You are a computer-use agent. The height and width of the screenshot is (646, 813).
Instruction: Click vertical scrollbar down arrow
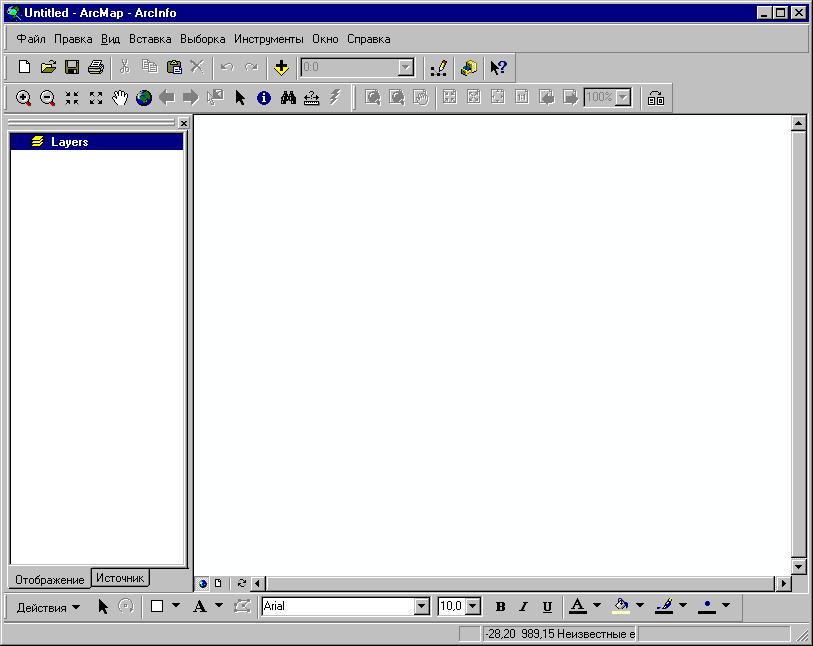[x=798, y=567]
